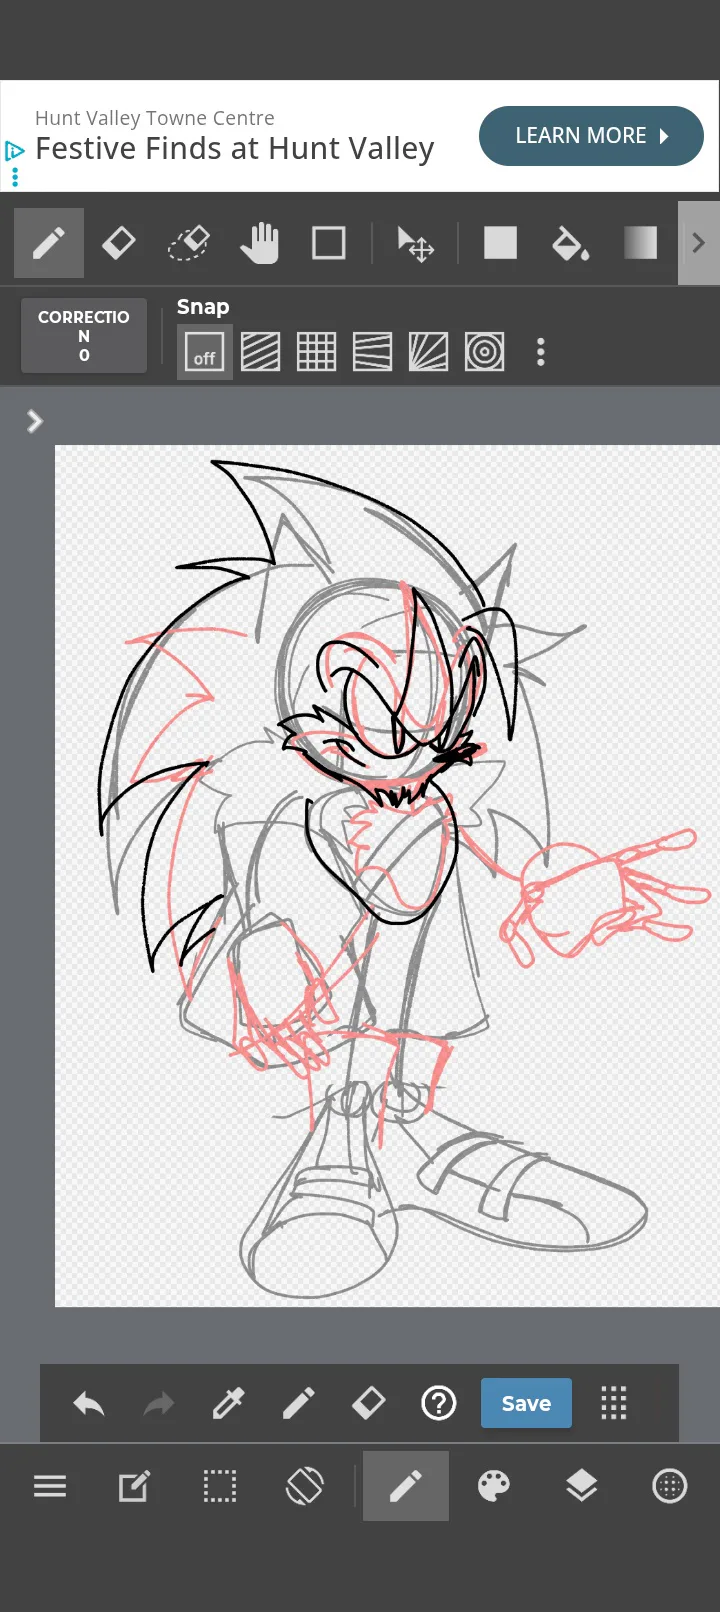Open the Help question mark

pyautogui.click(x=439, y=1404)
